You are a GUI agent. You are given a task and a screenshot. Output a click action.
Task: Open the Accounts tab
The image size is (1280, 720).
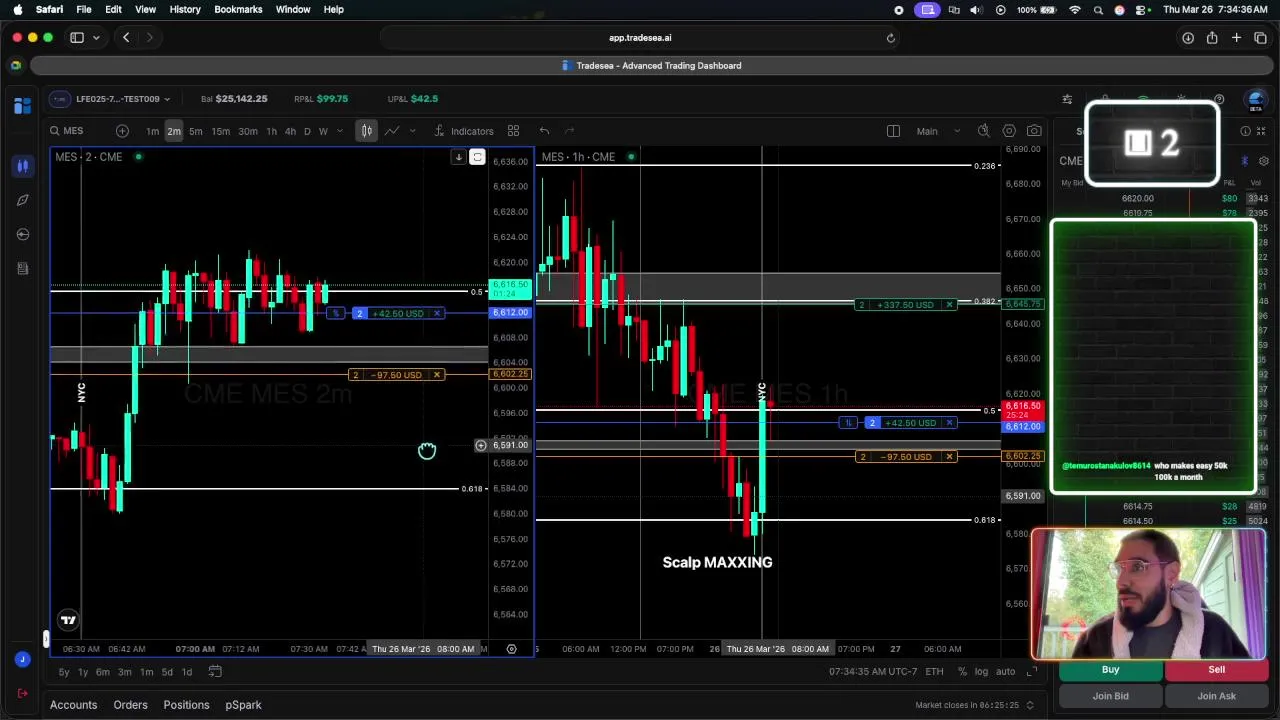click(x=74, y=705)
